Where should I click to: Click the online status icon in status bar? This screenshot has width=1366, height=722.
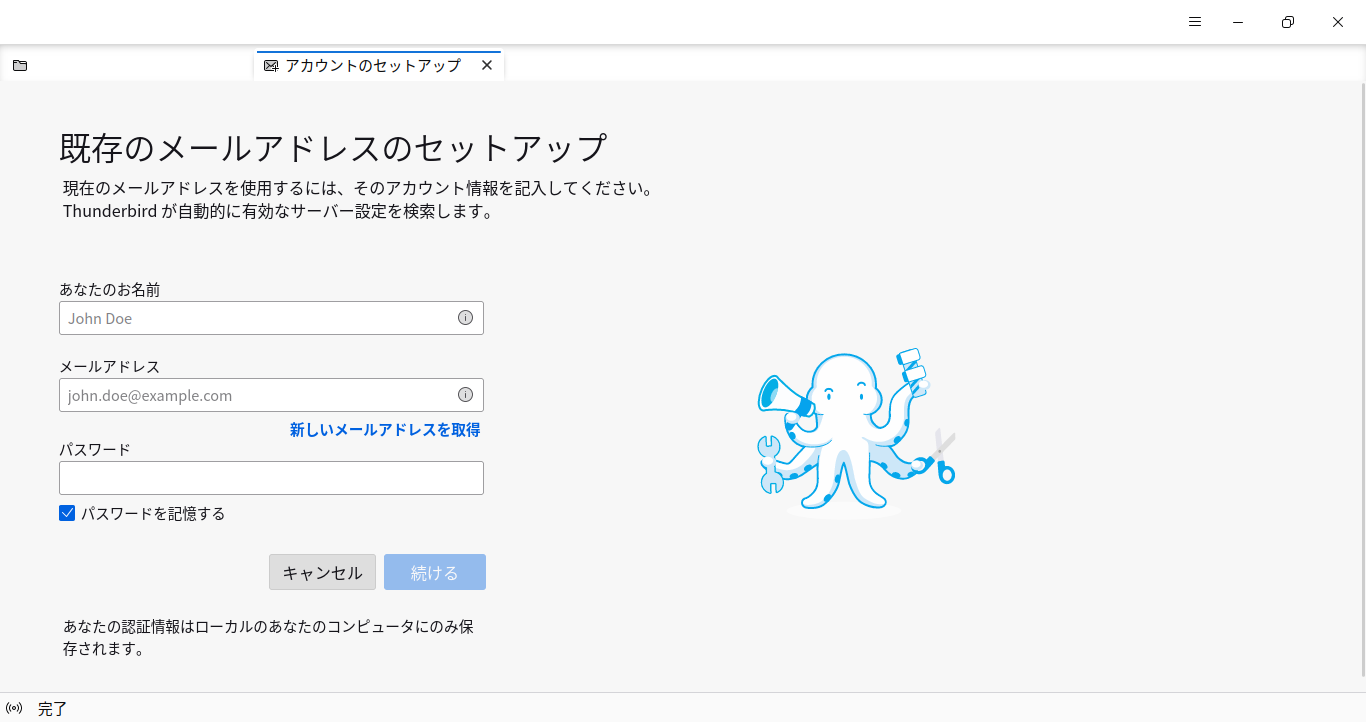point(14,708)
